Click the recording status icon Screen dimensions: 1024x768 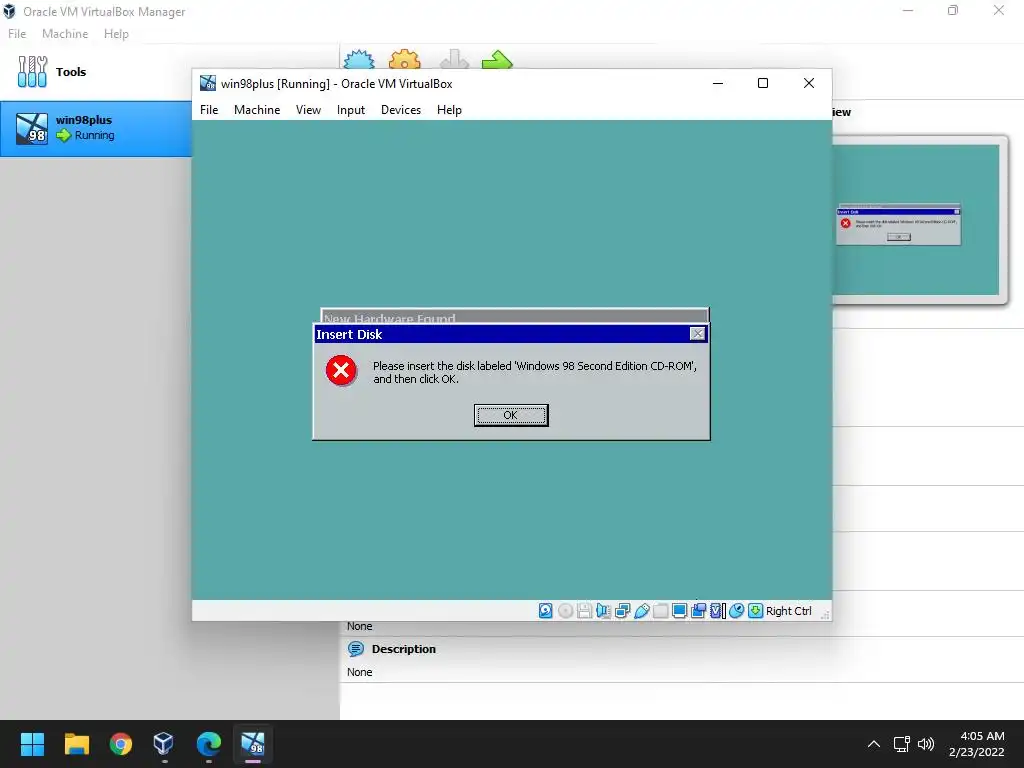click(x=698, y=611)
